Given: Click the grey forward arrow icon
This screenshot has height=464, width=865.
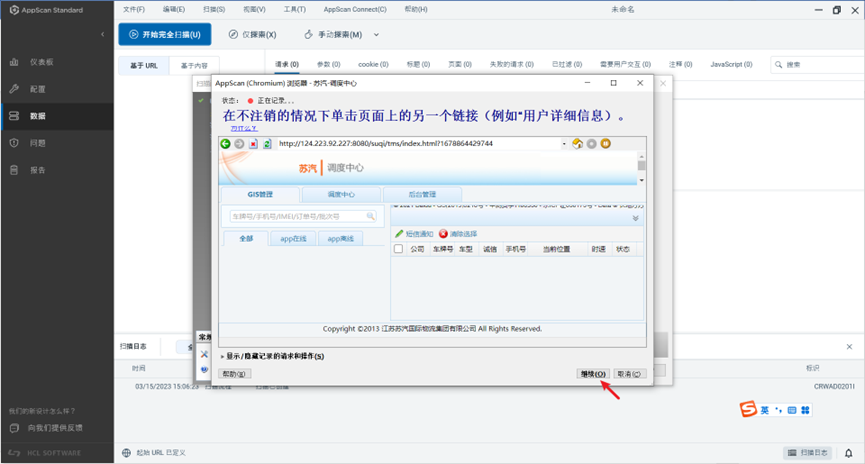Looking at the screenshot, I should [x=239, y=143].
